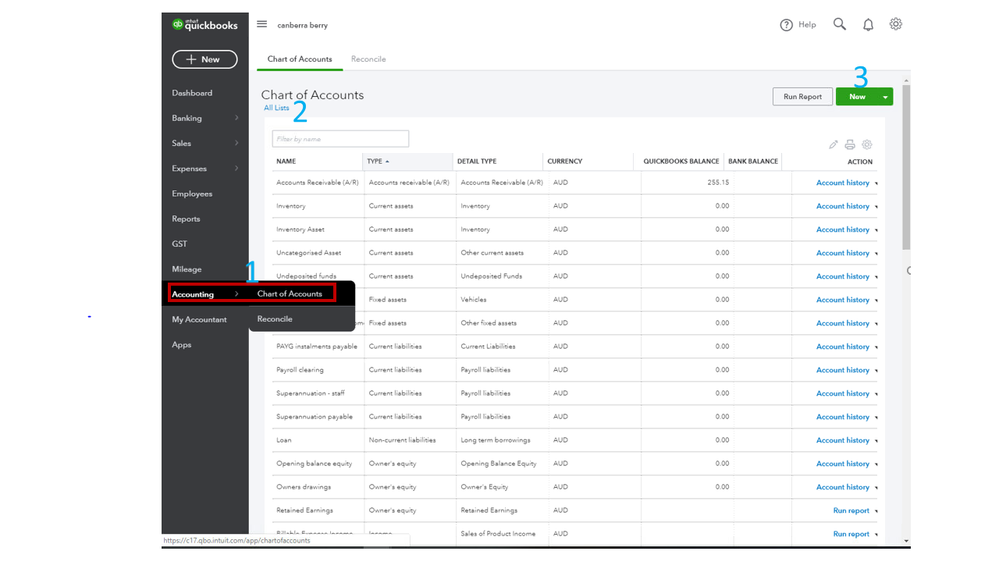This screenshot has width=999, height=562.
Task: Open the dropdown arrow beside green New
Action: click(886, 97)
